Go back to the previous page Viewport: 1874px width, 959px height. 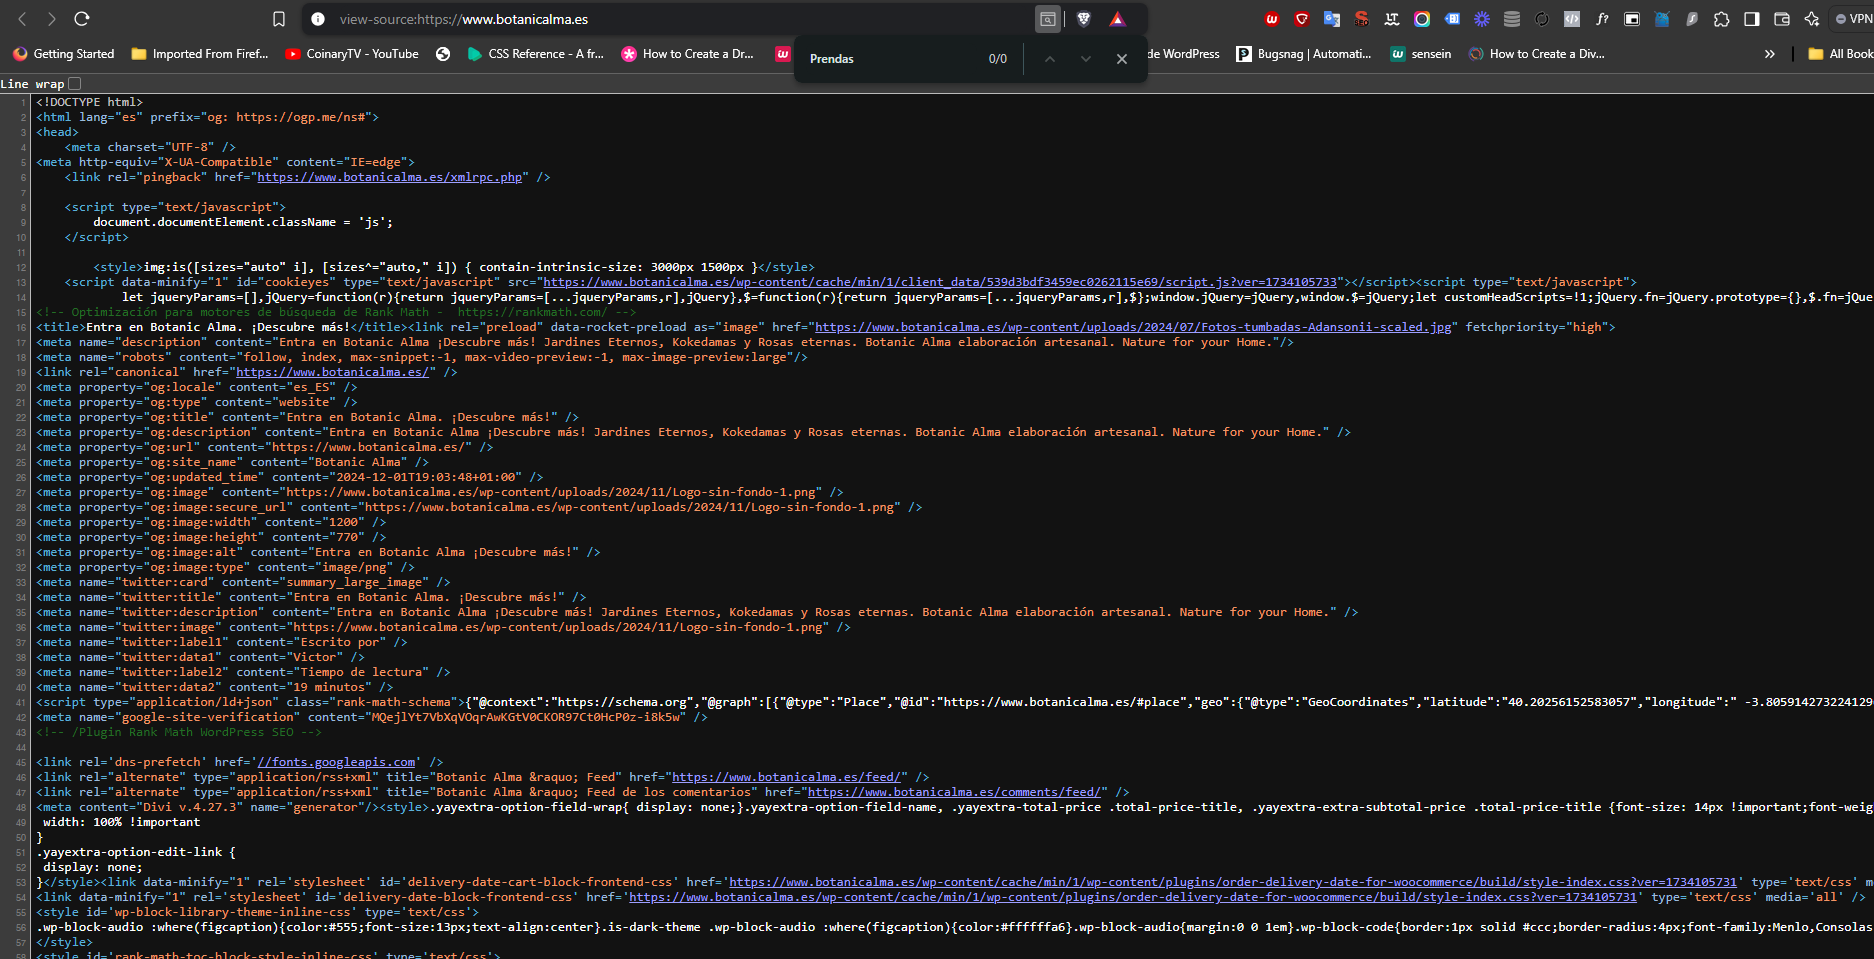[22, 19]
